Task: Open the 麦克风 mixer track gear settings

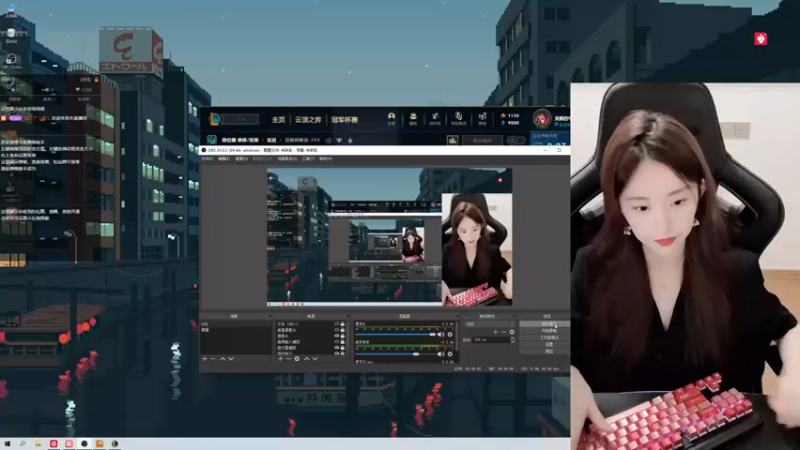Action: click(x=450, y=334)
